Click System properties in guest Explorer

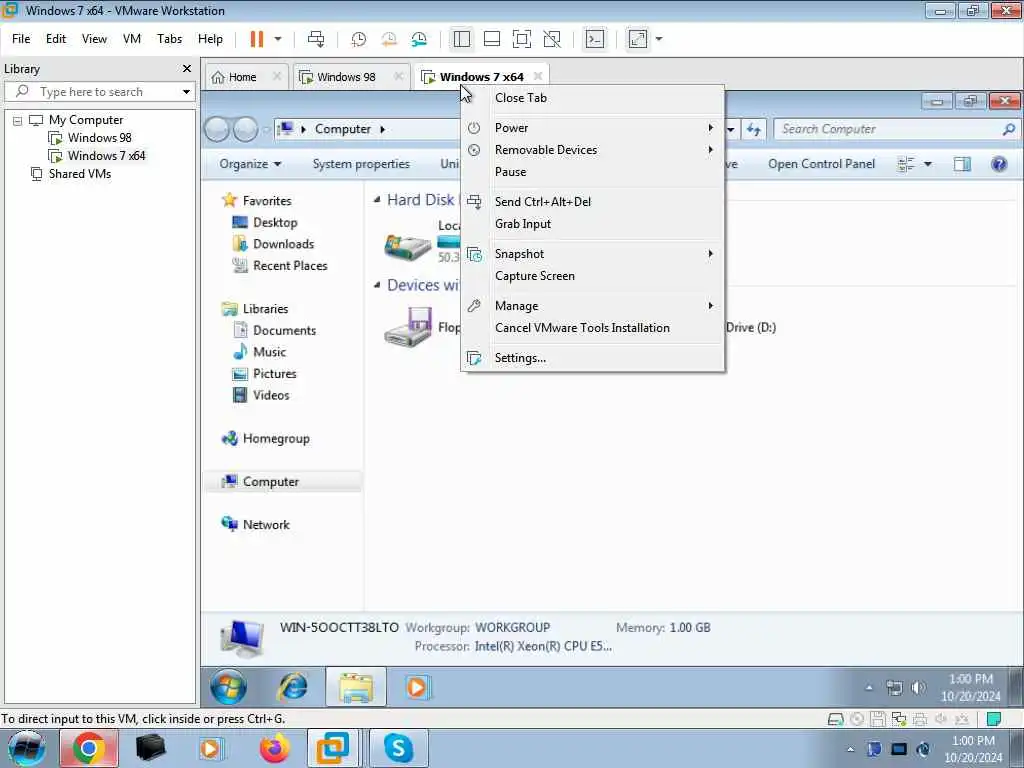pos(361,164)
